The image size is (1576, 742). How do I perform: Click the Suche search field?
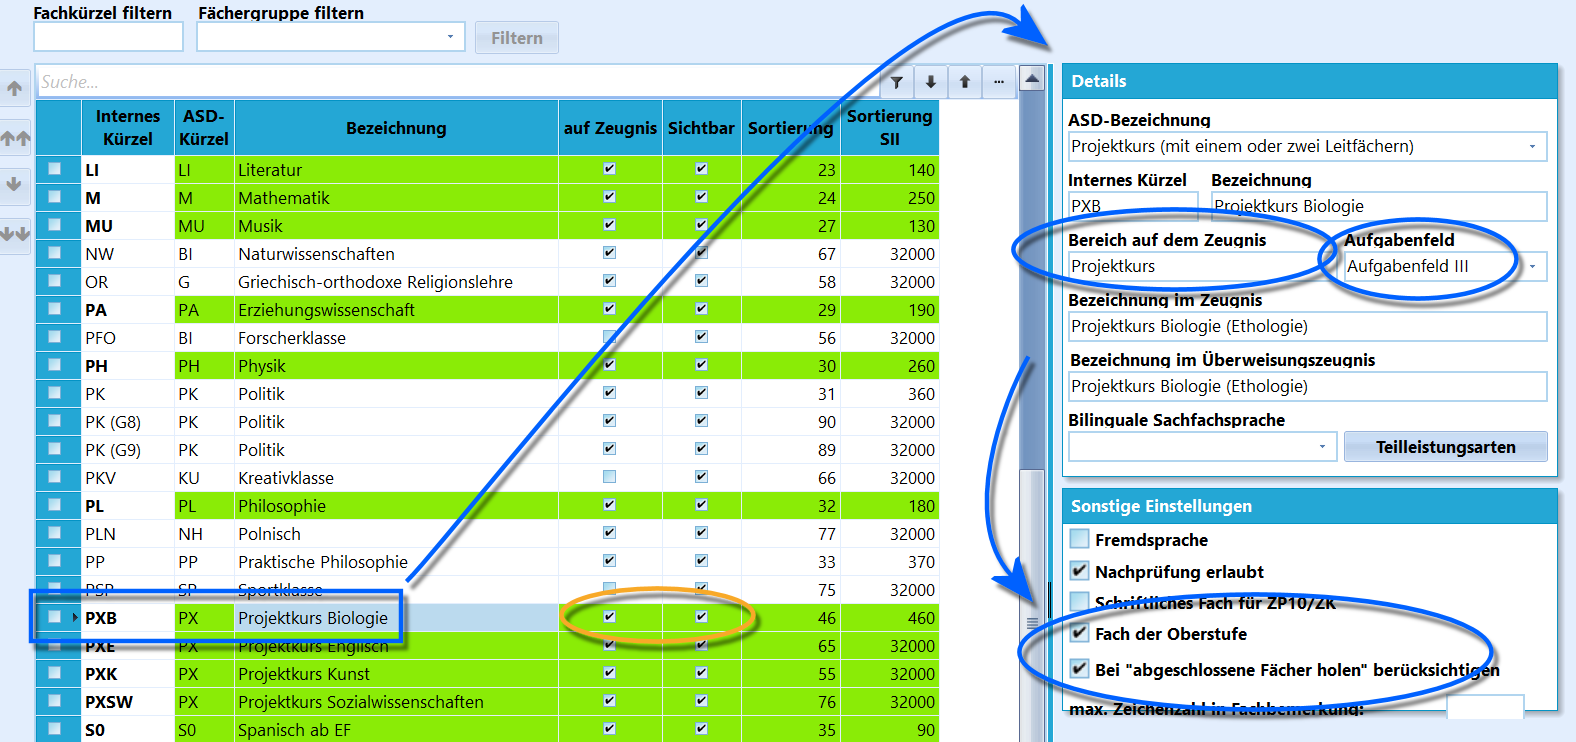pyautogui.click(x=459, y=82)
